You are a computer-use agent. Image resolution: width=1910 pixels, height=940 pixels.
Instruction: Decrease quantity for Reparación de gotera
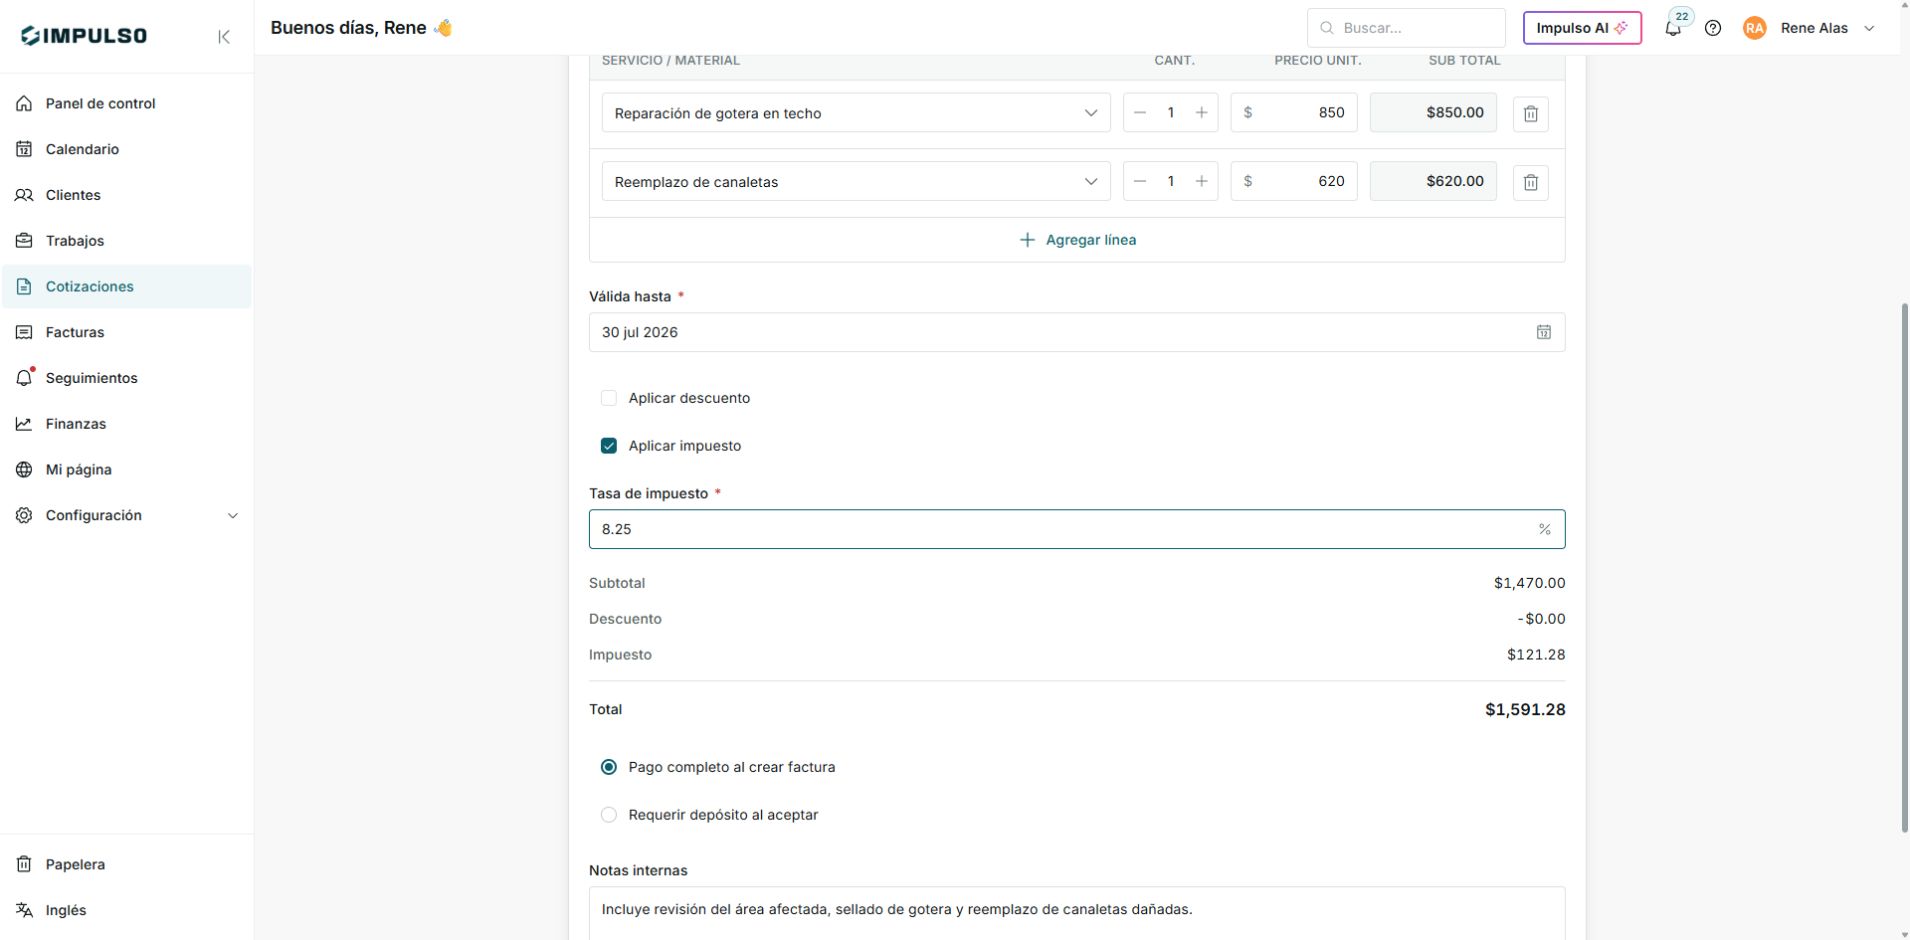(x=1139, y=113)
